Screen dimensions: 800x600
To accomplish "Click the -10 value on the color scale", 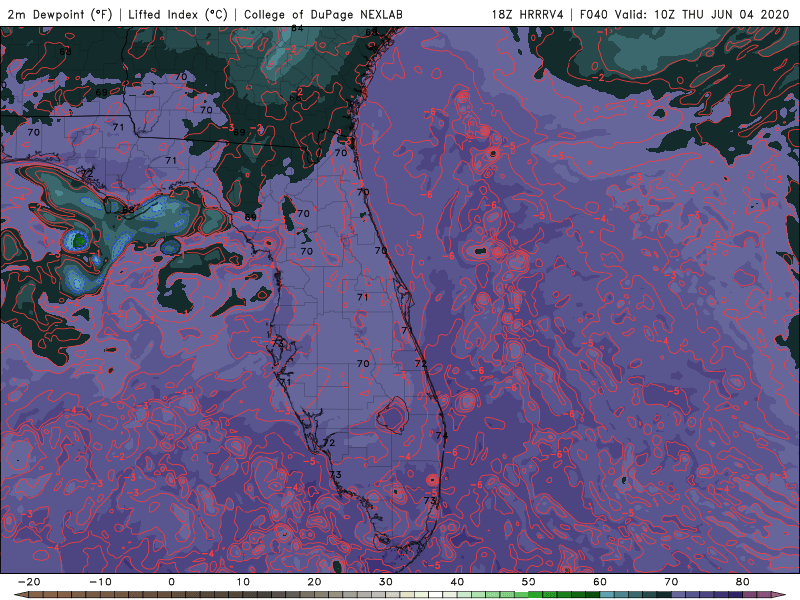I will click(x=101, y=582).
